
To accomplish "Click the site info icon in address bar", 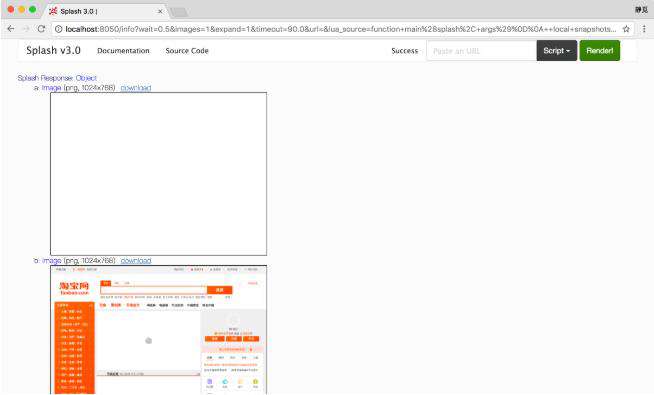I will click(58, 29).
